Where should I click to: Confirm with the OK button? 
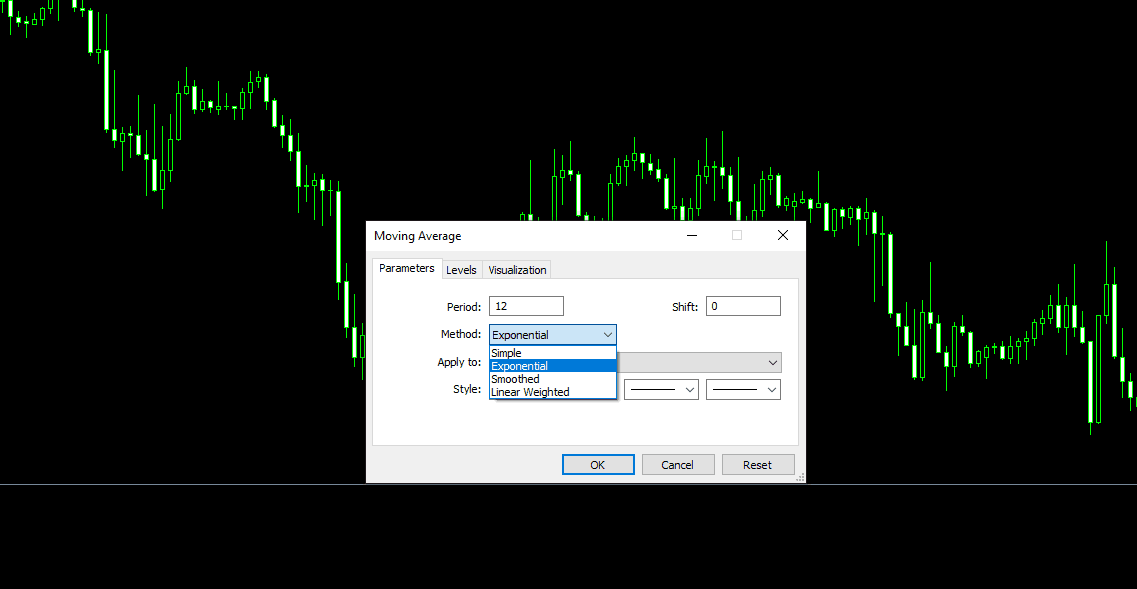tap(598, 465)
